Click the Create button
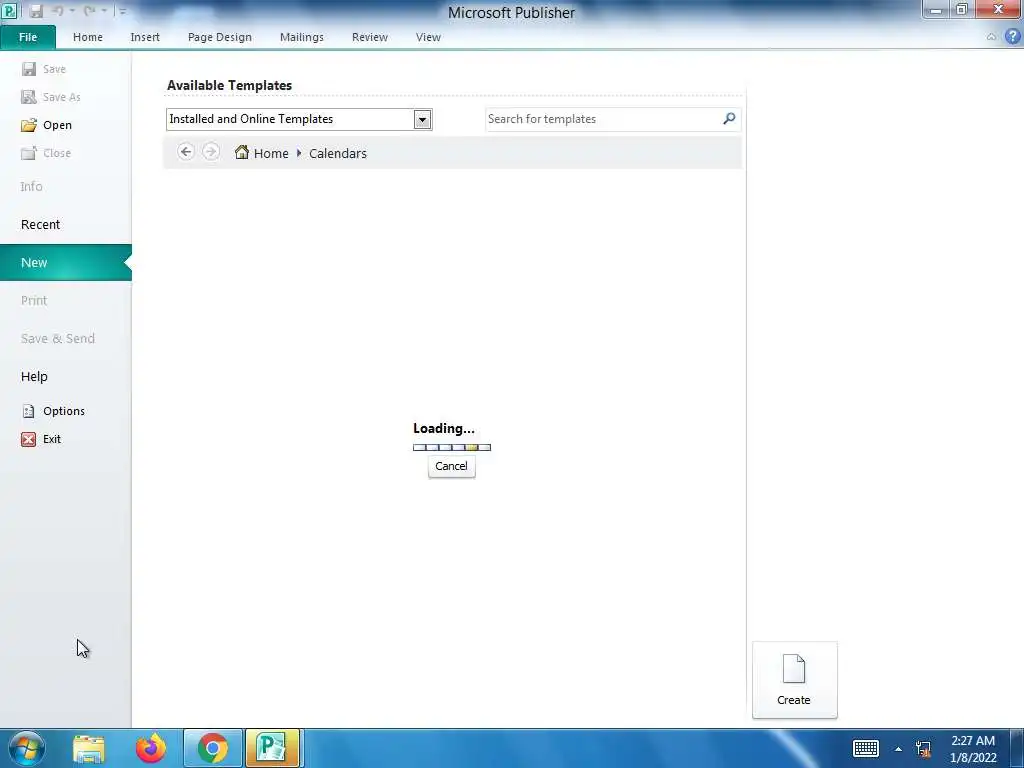 [794, 680]
